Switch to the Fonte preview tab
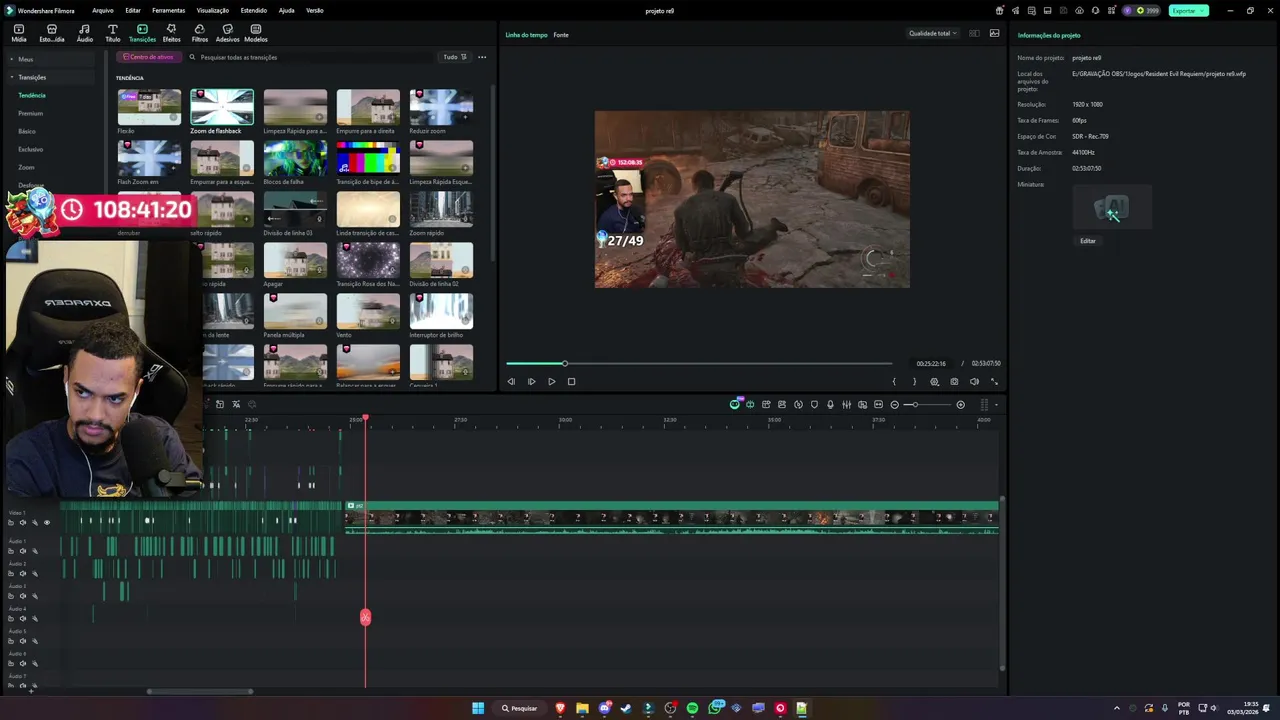1280x720 pixels. pos(561,35)
